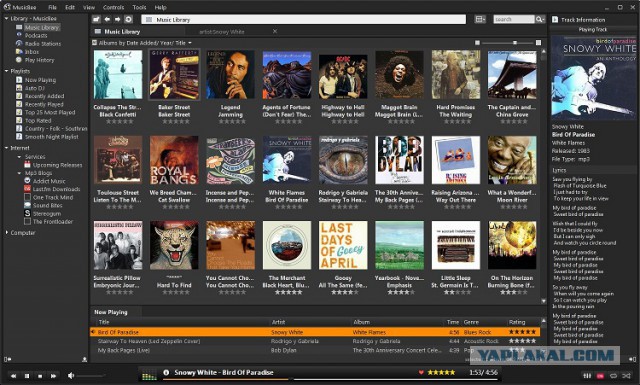640x385 pixels.
Task: Close the artist:Snowy White tab
Action: (275, 31)
